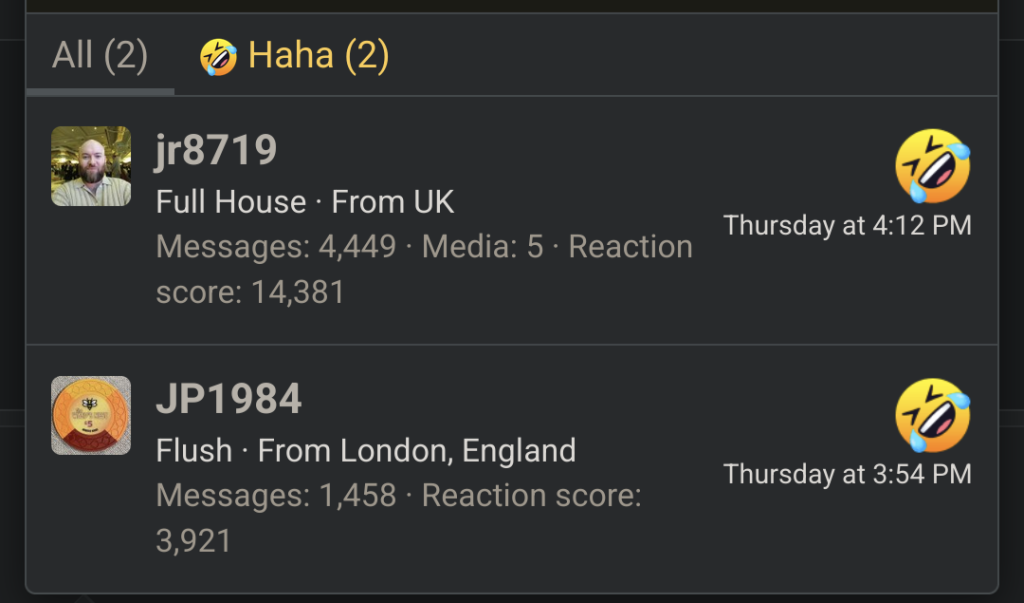Screen dimensions: 1024x603
Task: Switch to the All (2) tab
Action: click(x=100, y=56)
